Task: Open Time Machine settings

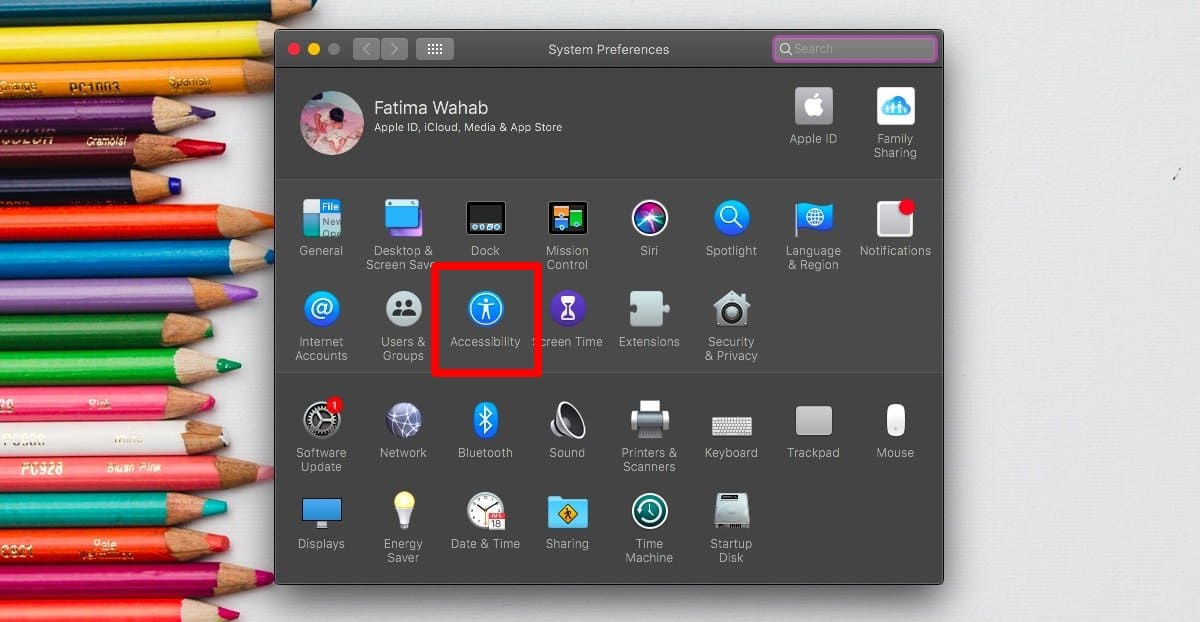Action: [x=649, y=512]
